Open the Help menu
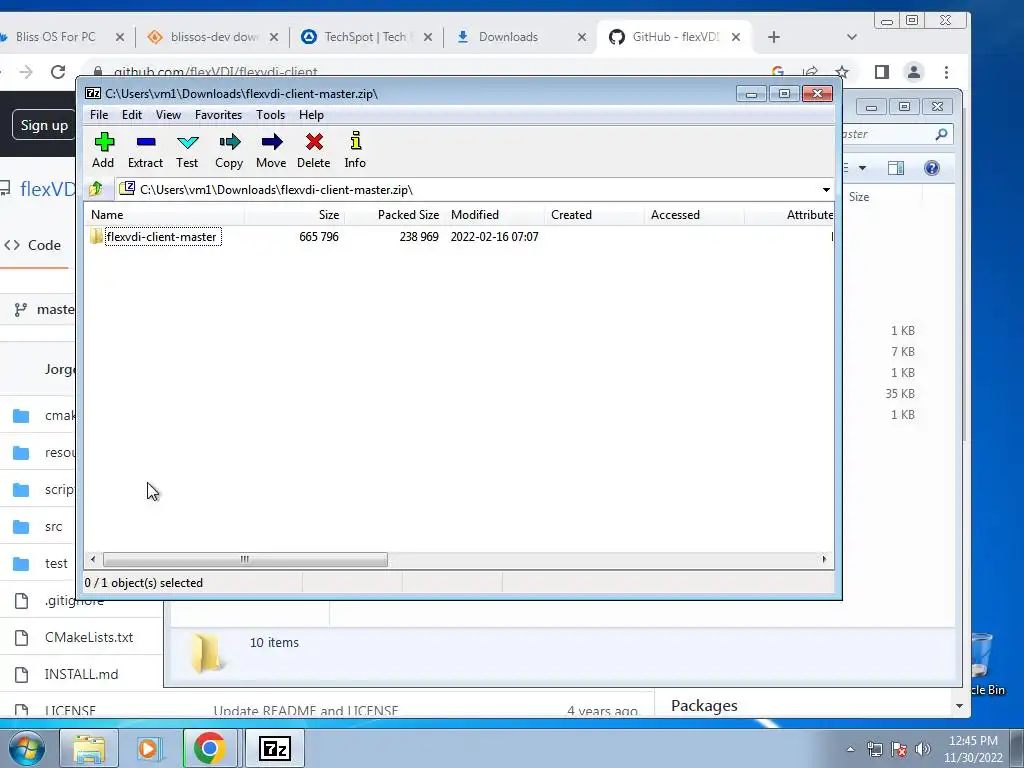1024x768 pixels. coord(311,115)
